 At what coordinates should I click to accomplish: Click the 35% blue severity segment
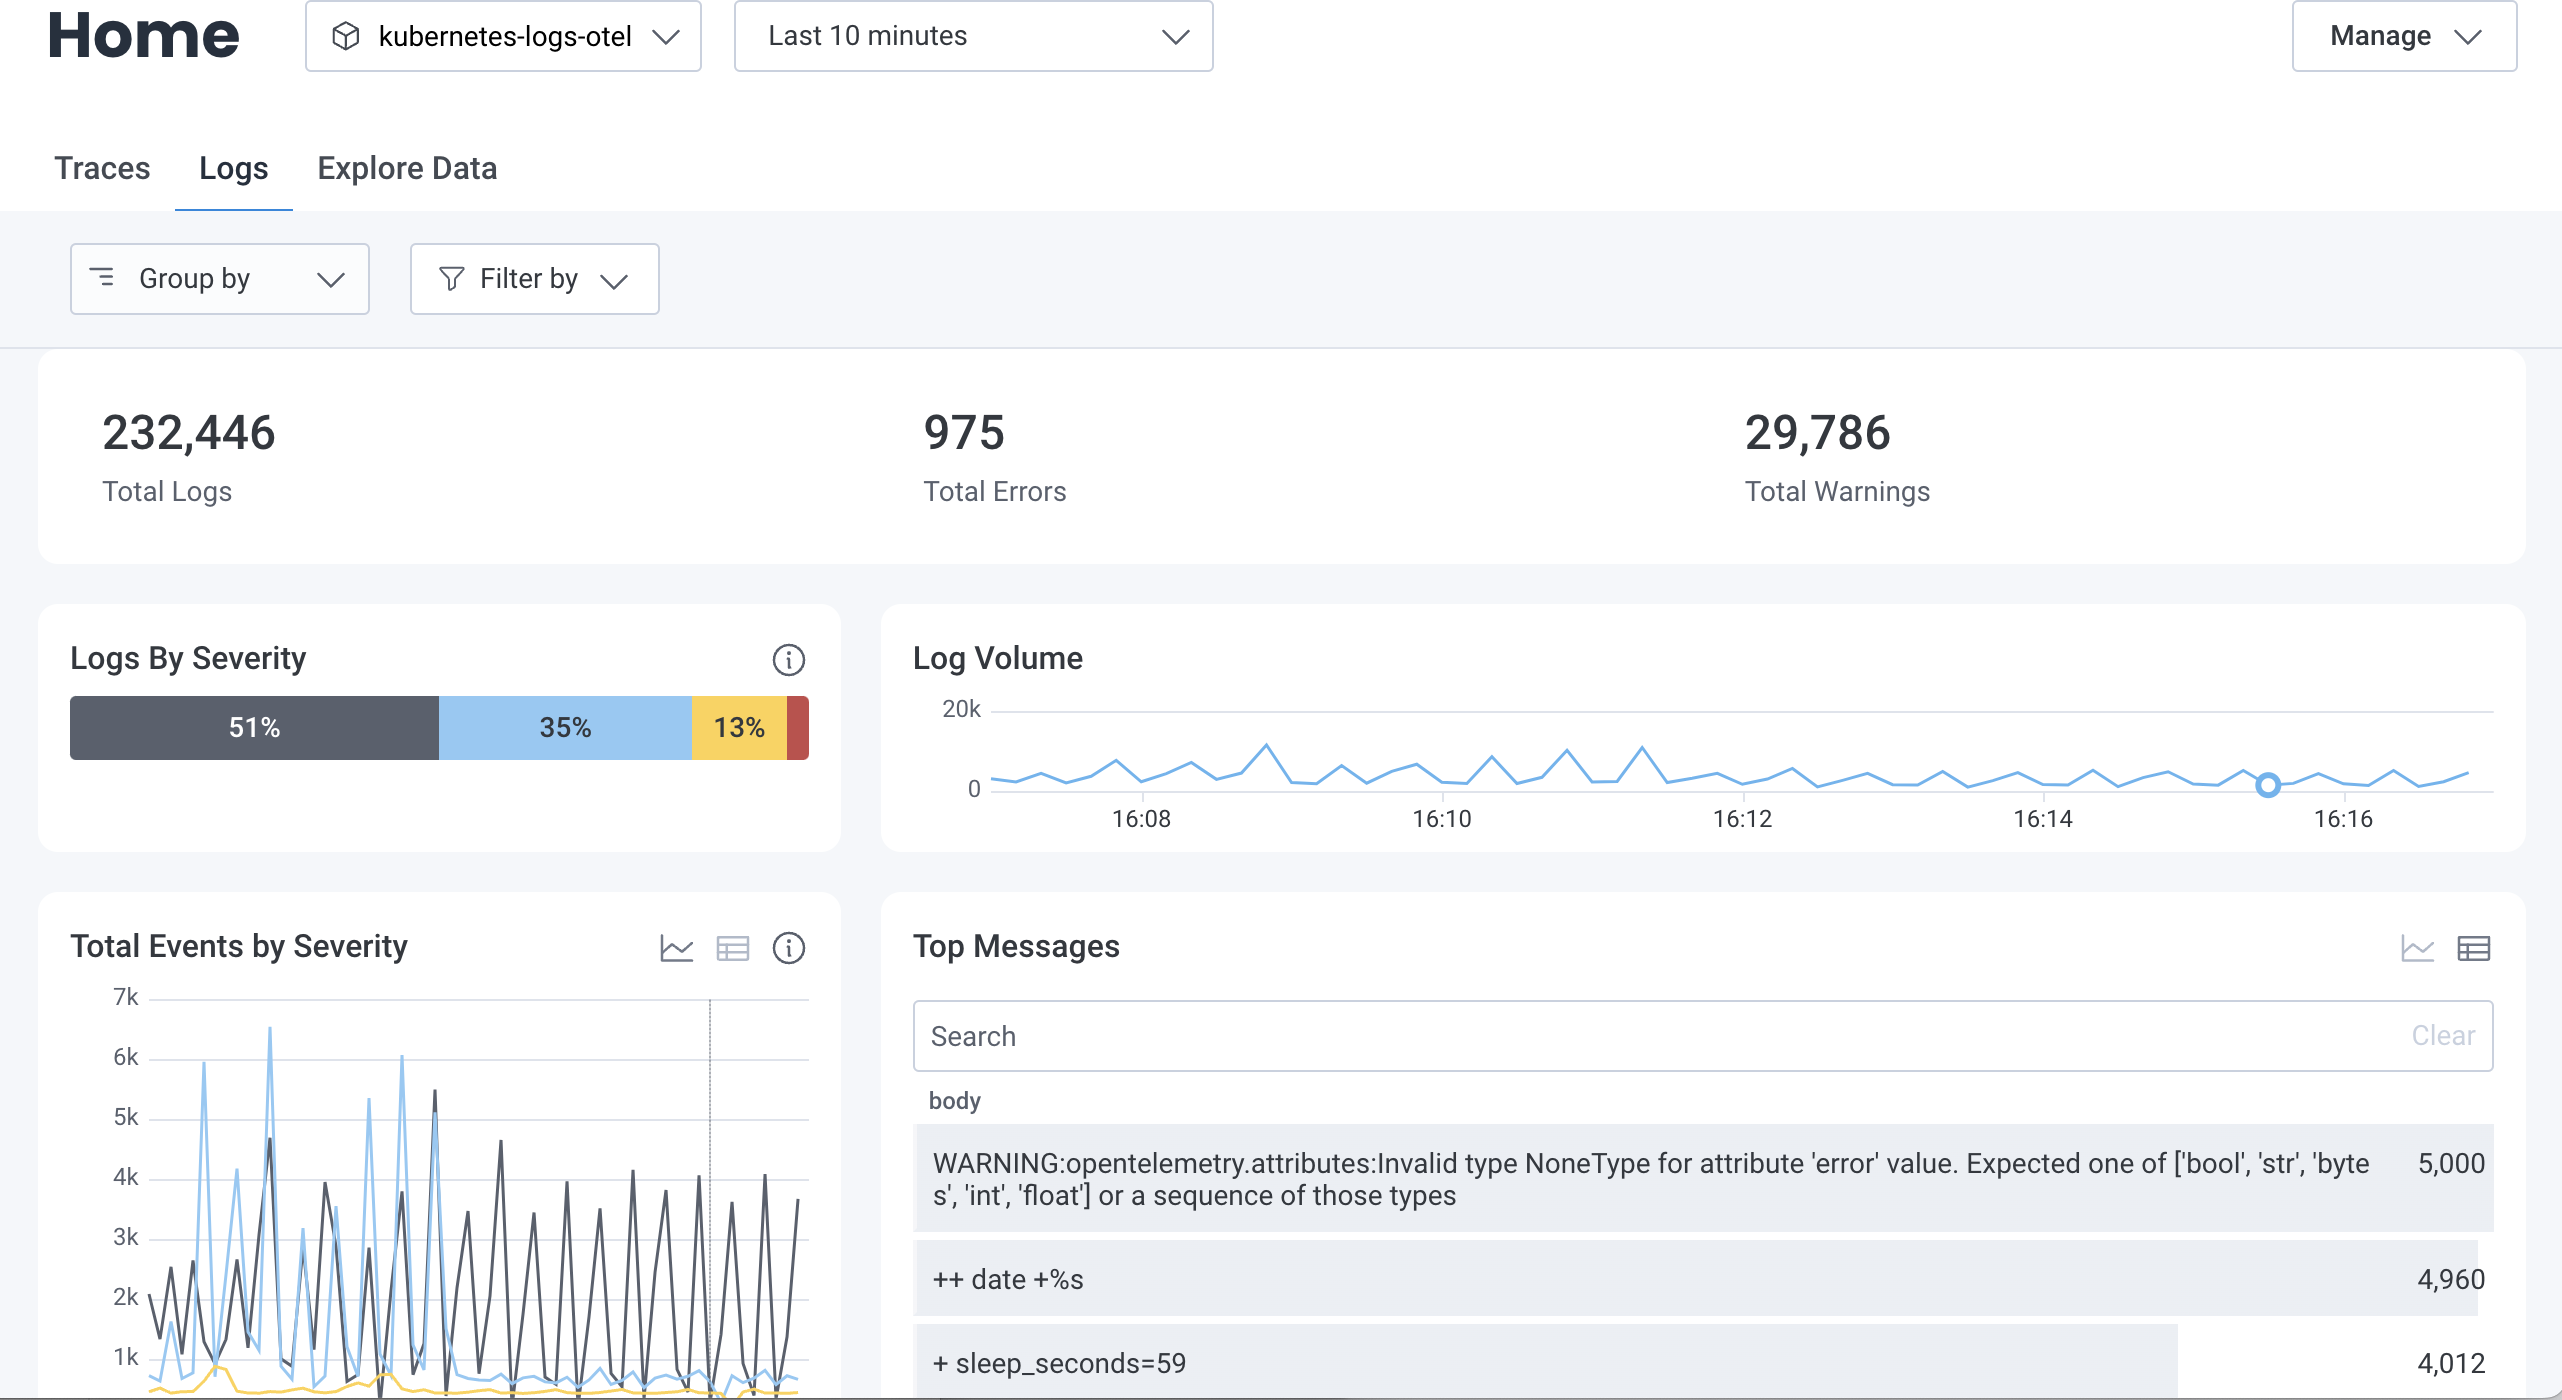click(565, 728)
